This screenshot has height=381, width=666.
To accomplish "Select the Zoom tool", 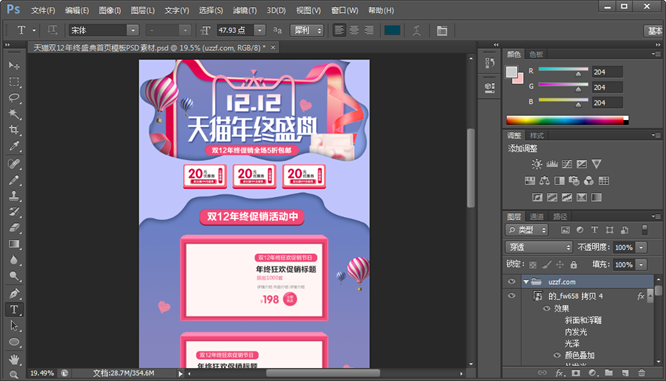I will pos(14,374).
